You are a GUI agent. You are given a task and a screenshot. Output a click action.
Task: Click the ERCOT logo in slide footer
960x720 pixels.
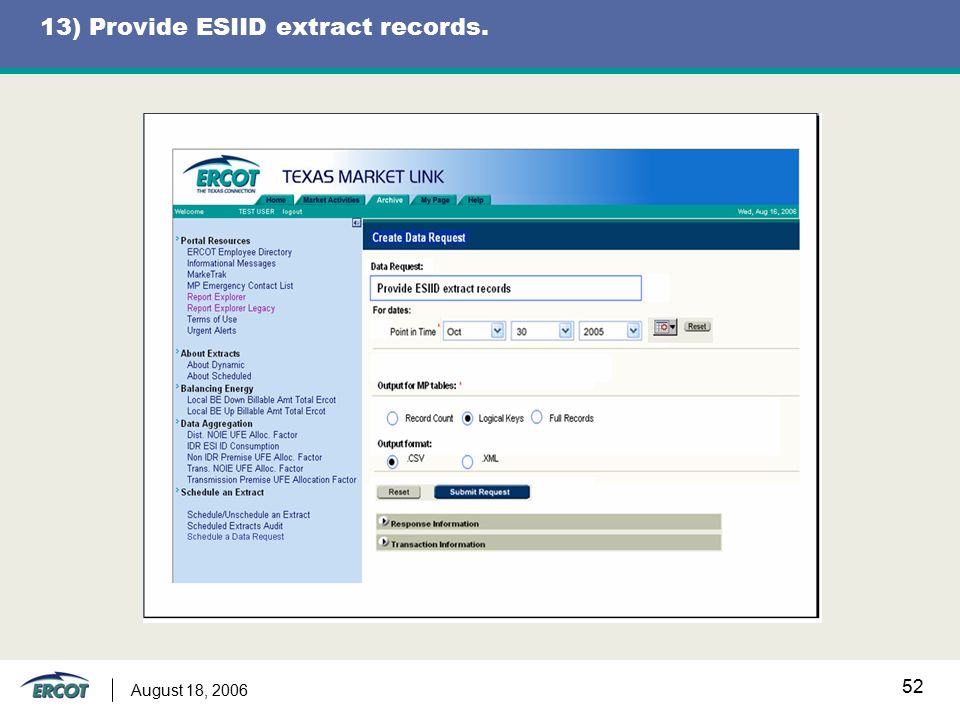coord(55,687)
